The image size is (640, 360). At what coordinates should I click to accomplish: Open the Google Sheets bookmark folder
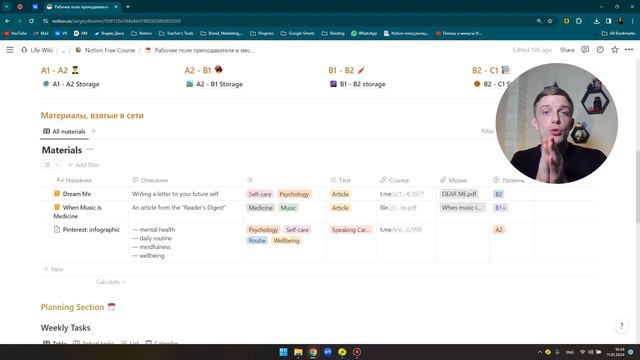298,33
